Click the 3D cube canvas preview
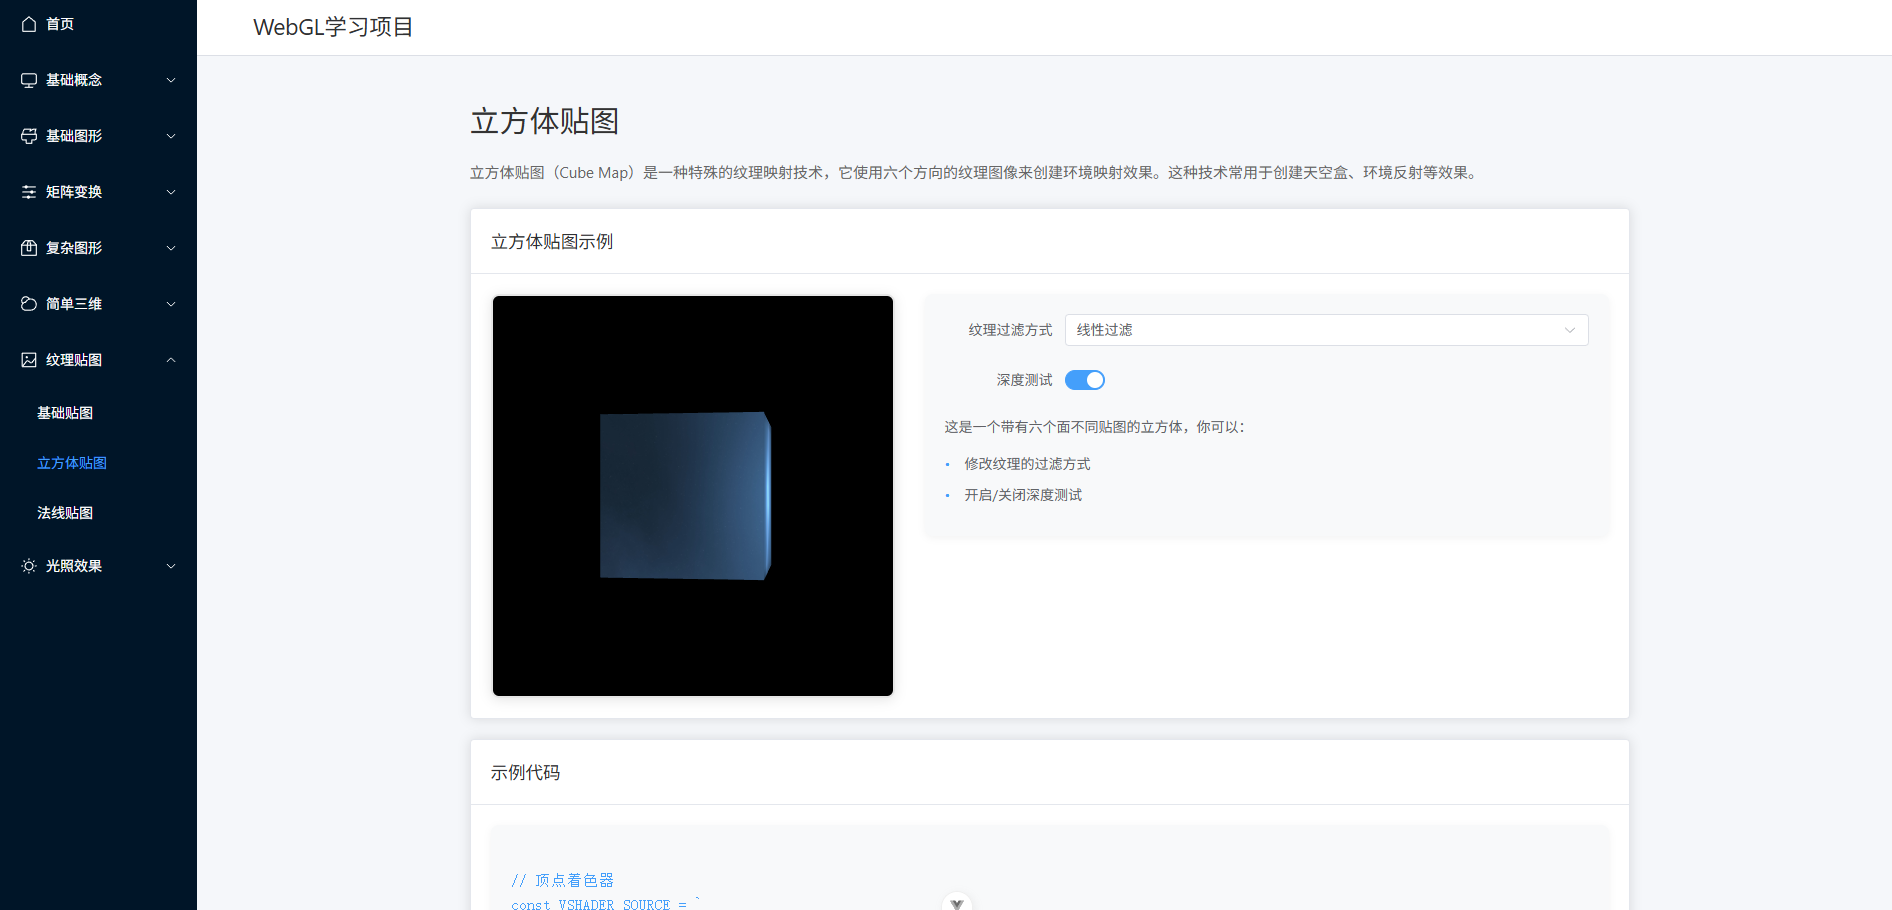 point(693,496)
